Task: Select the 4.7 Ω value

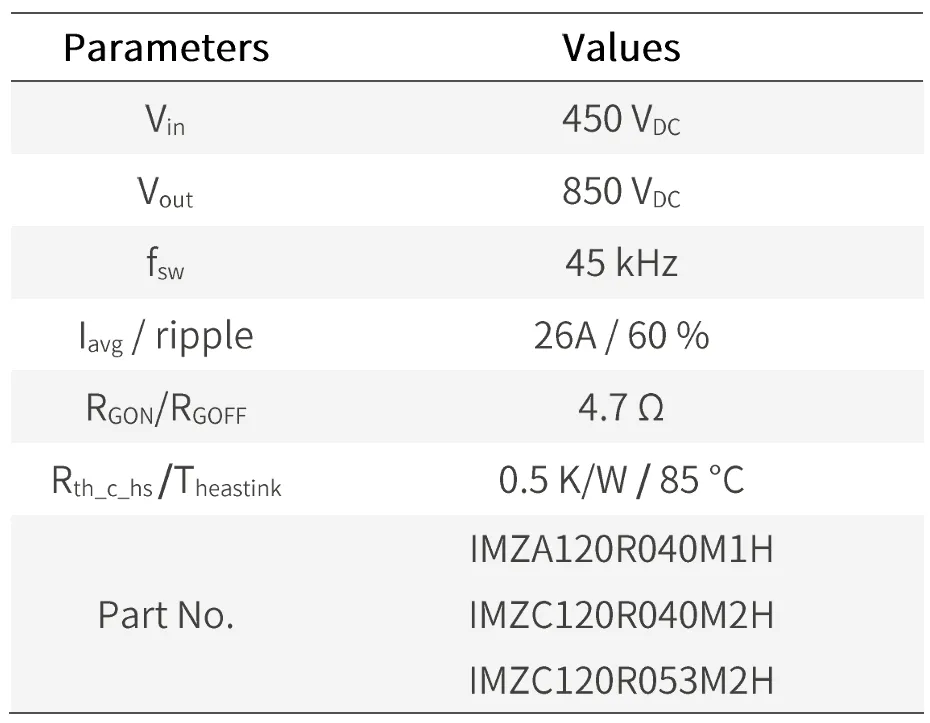Action: 621,408
